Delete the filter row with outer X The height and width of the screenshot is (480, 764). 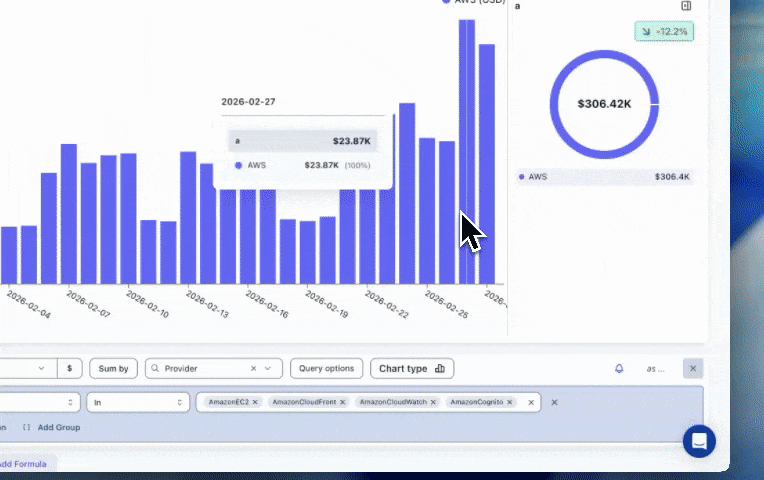point(554,403)
